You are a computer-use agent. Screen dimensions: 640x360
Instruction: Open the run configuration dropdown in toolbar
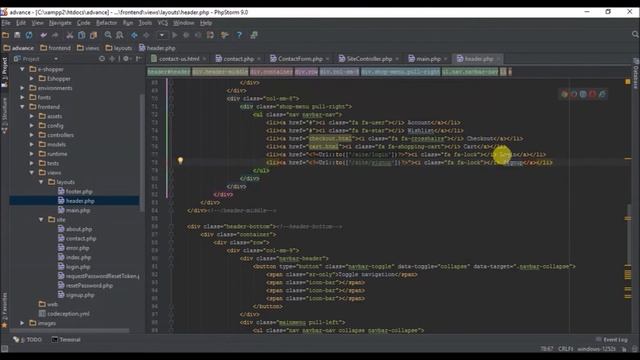tap(162, 35)
